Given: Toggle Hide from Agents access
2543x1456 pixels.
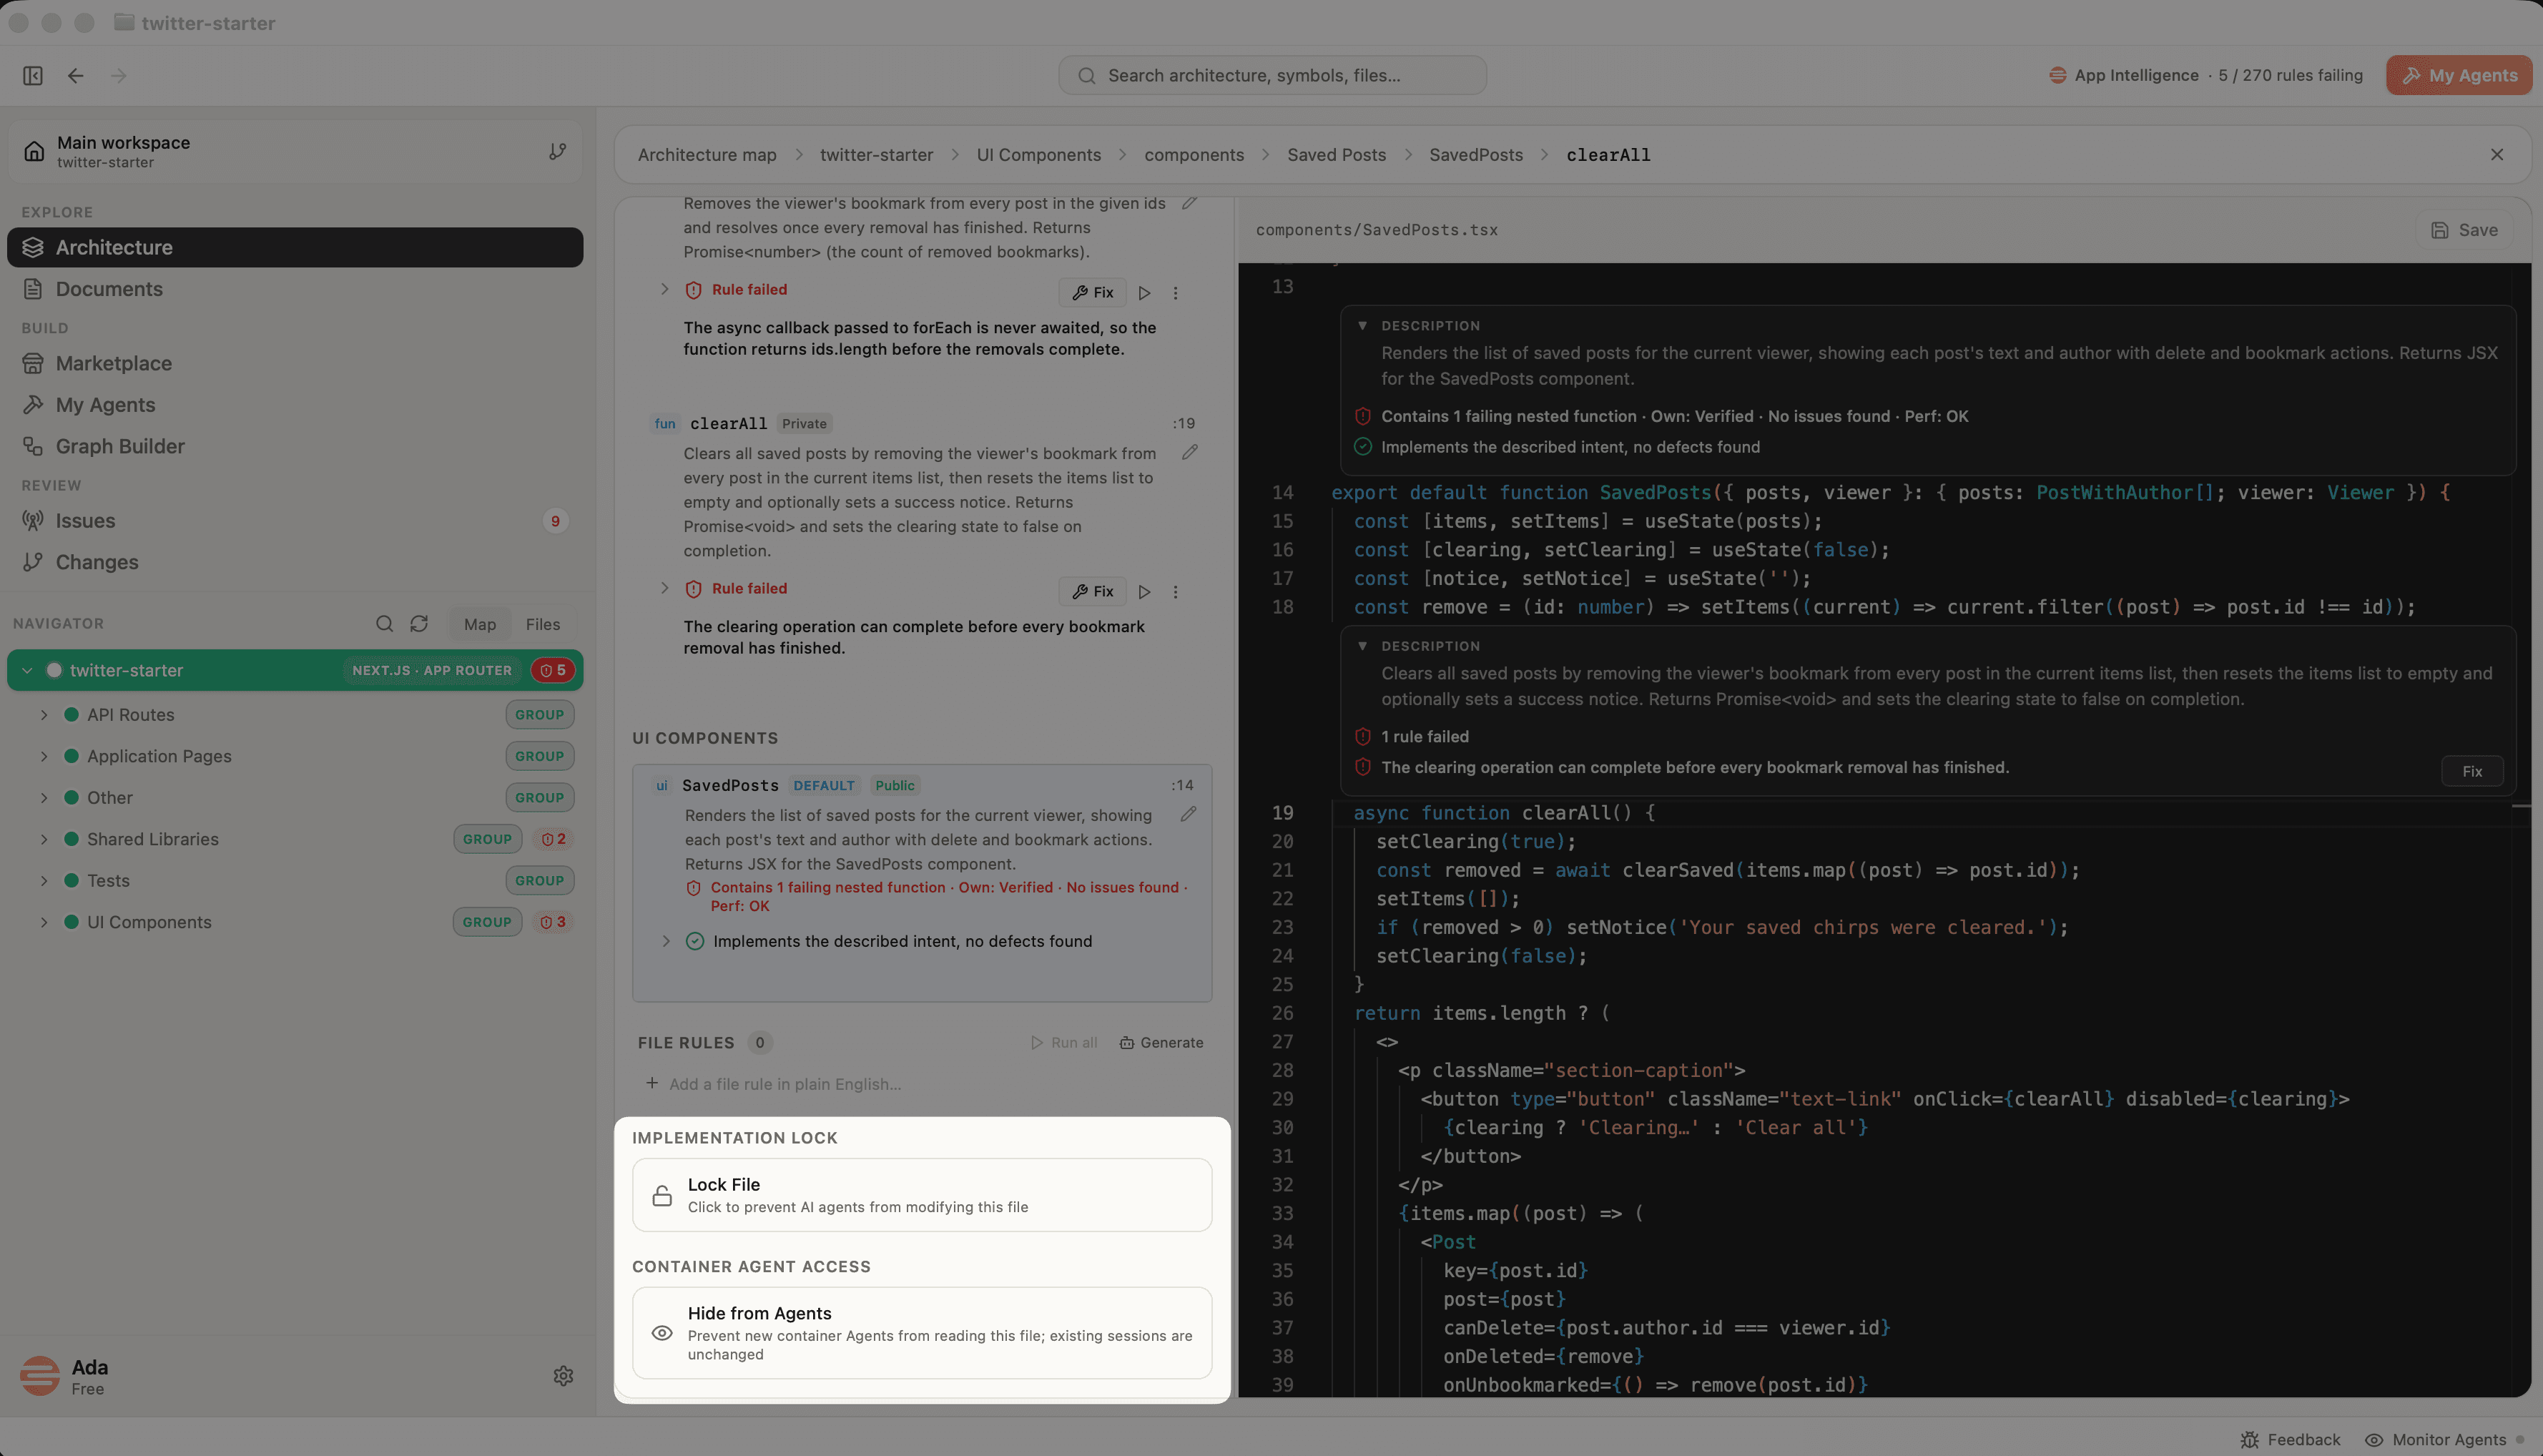Looking at the screenshot, I should coord(921,1332).
